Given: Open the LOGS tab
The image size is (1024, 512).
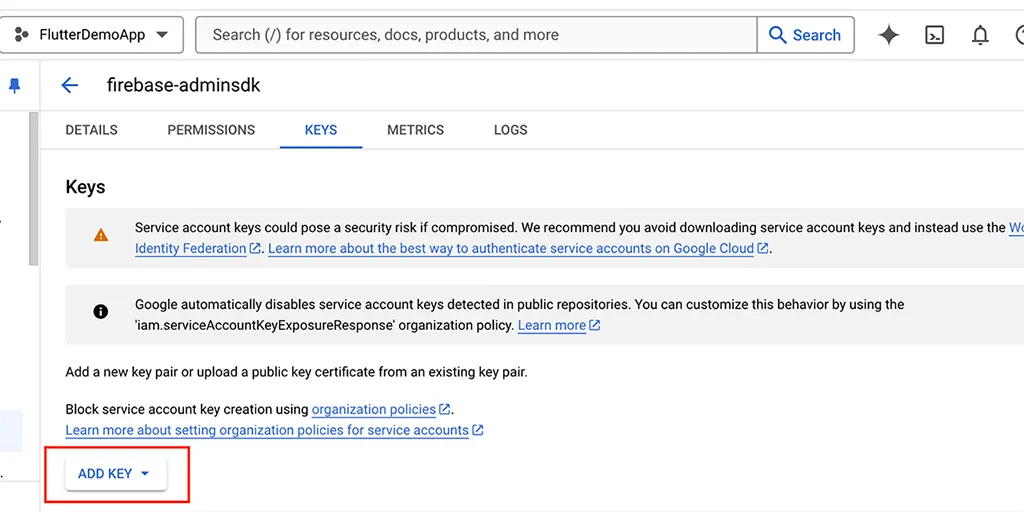Looking at the screenshot, I should pyautogui.click(x=511, y=130).
